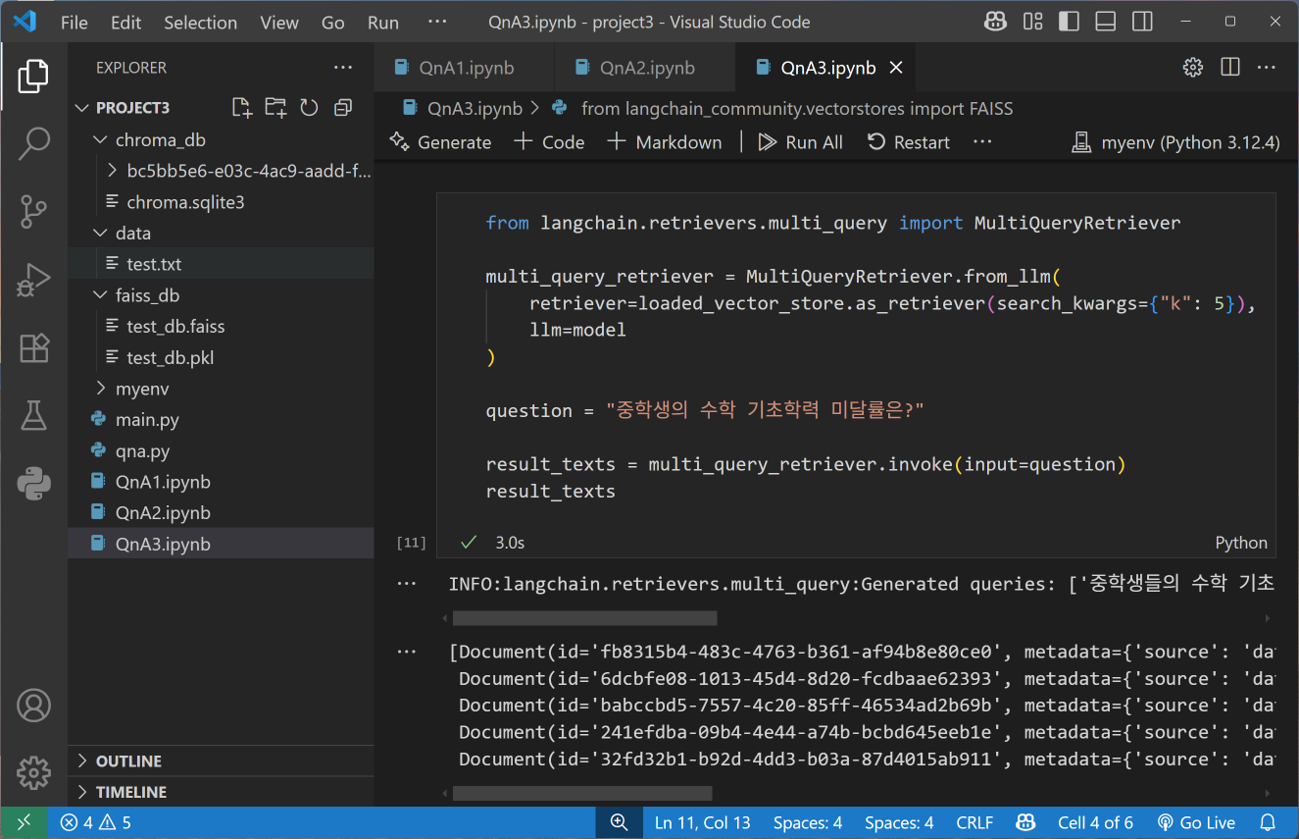1299x839 pixels.
Task: Open output actions ellipsis beside Document list
Action: pos(406,651)
